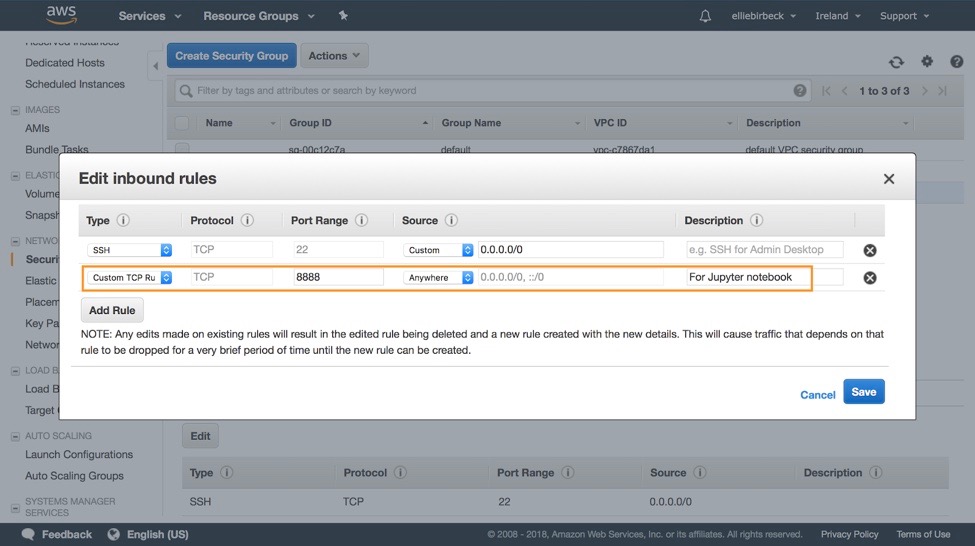Change the Custom source dropdown
This screenshot has height=546, width=975.
pyautogui.click(x=438, y=250)
